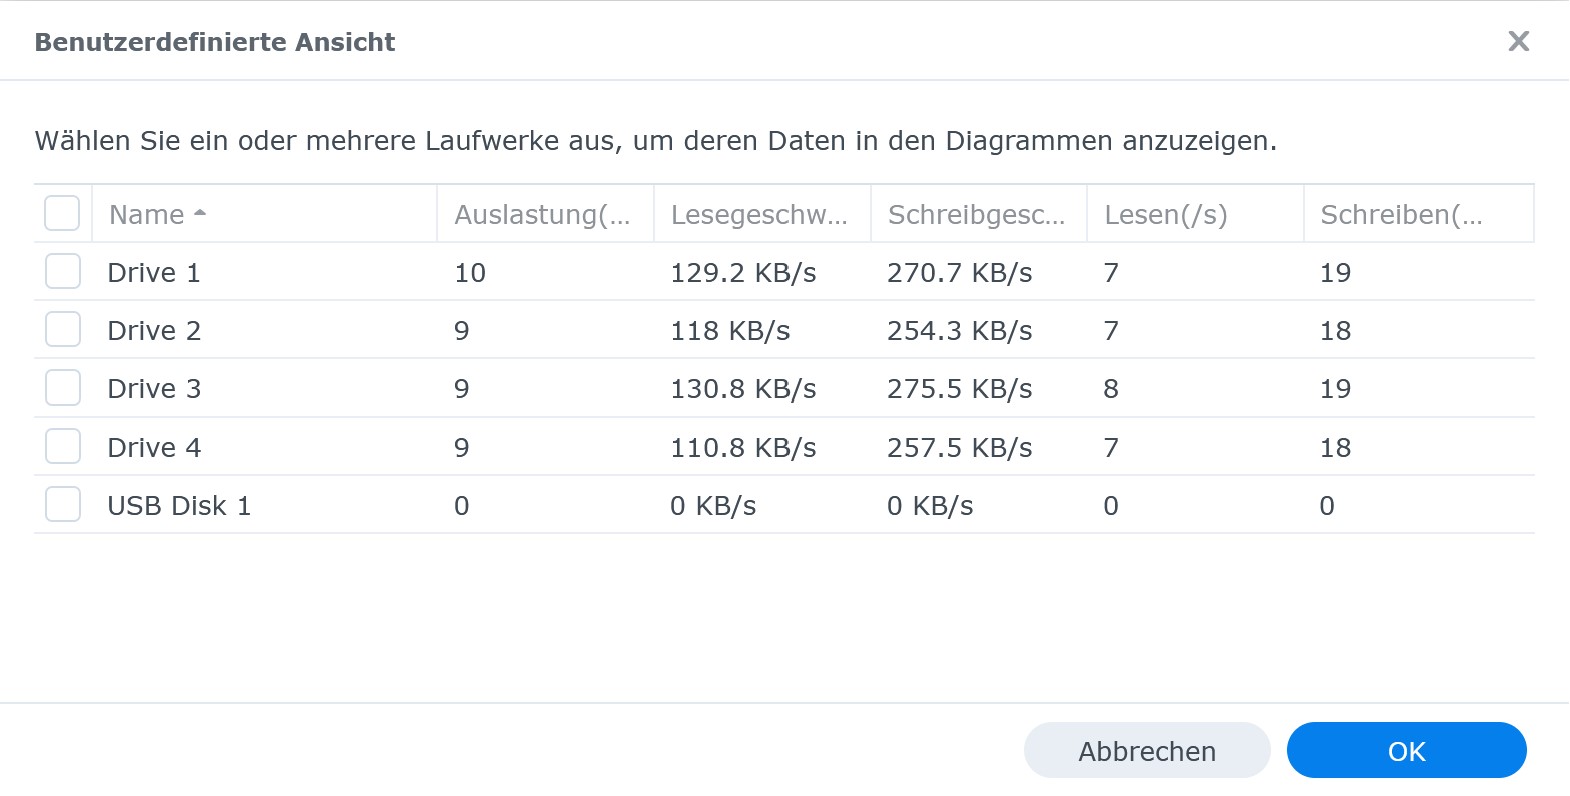The width and height of the screenshot is (1570, 796).
Task: Click the Name column header
Action: [147, 213]
